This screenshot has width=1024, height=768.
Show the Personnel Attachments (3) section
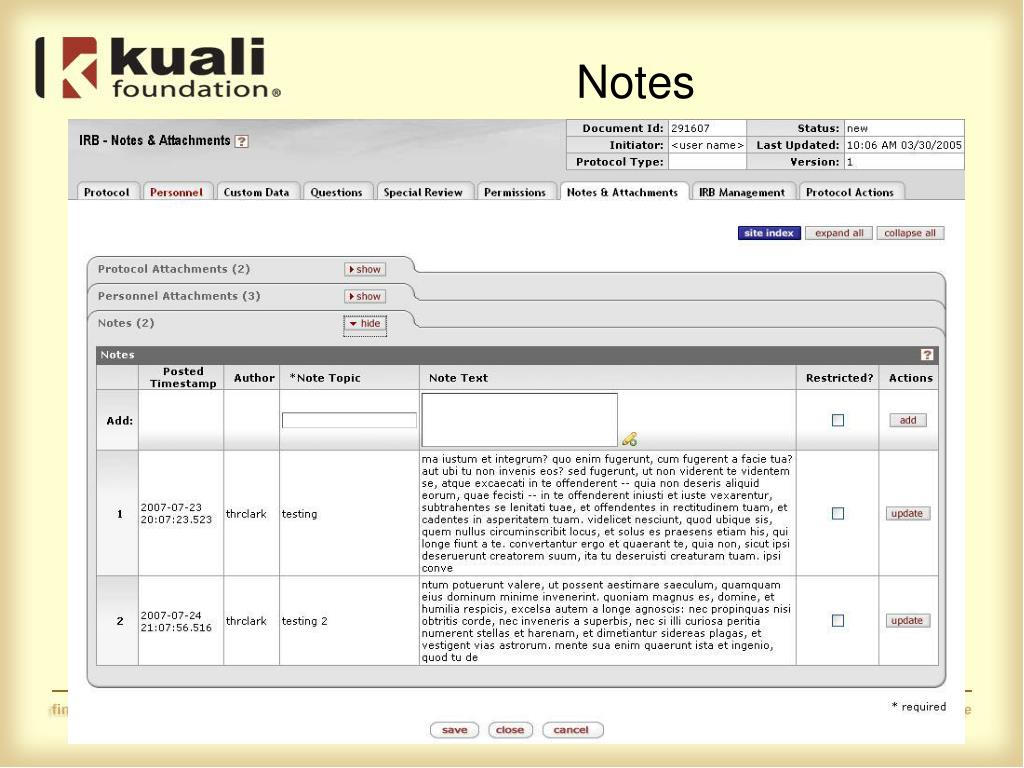pos(365,296)
